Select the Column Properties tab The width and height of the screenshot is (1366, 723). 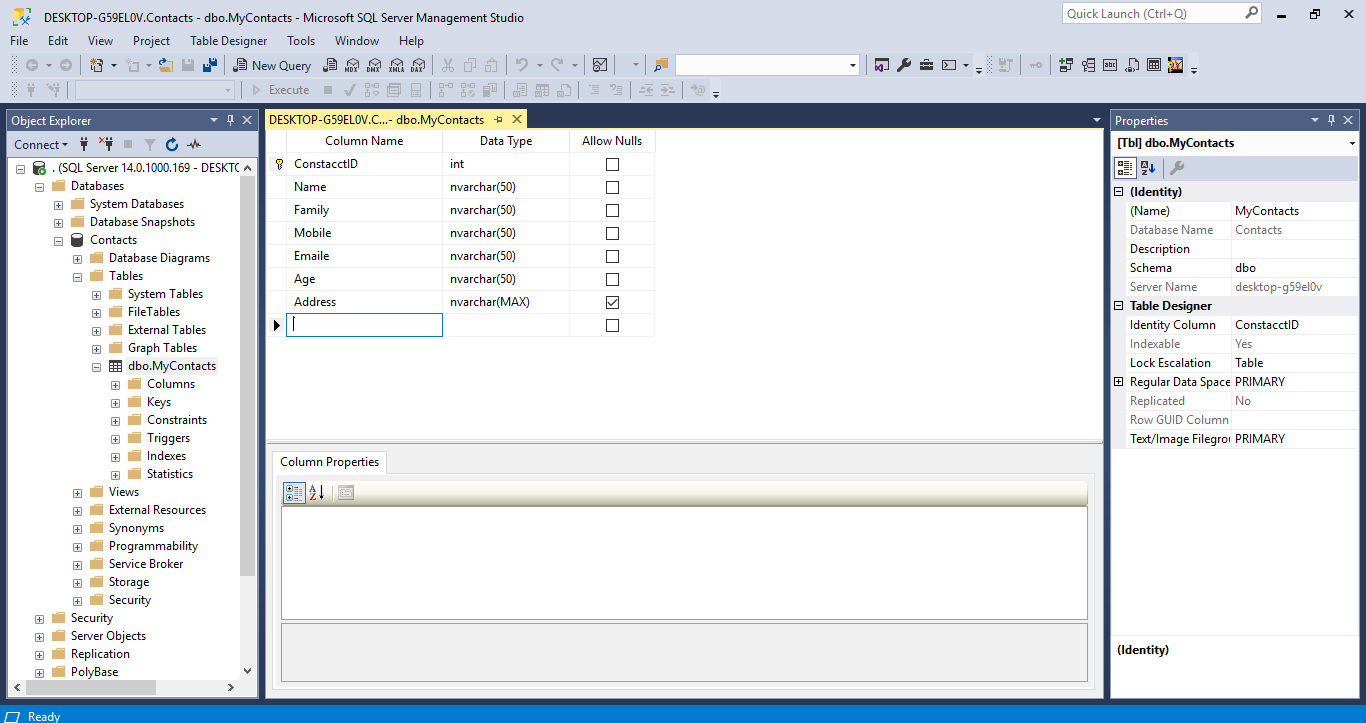329,462
